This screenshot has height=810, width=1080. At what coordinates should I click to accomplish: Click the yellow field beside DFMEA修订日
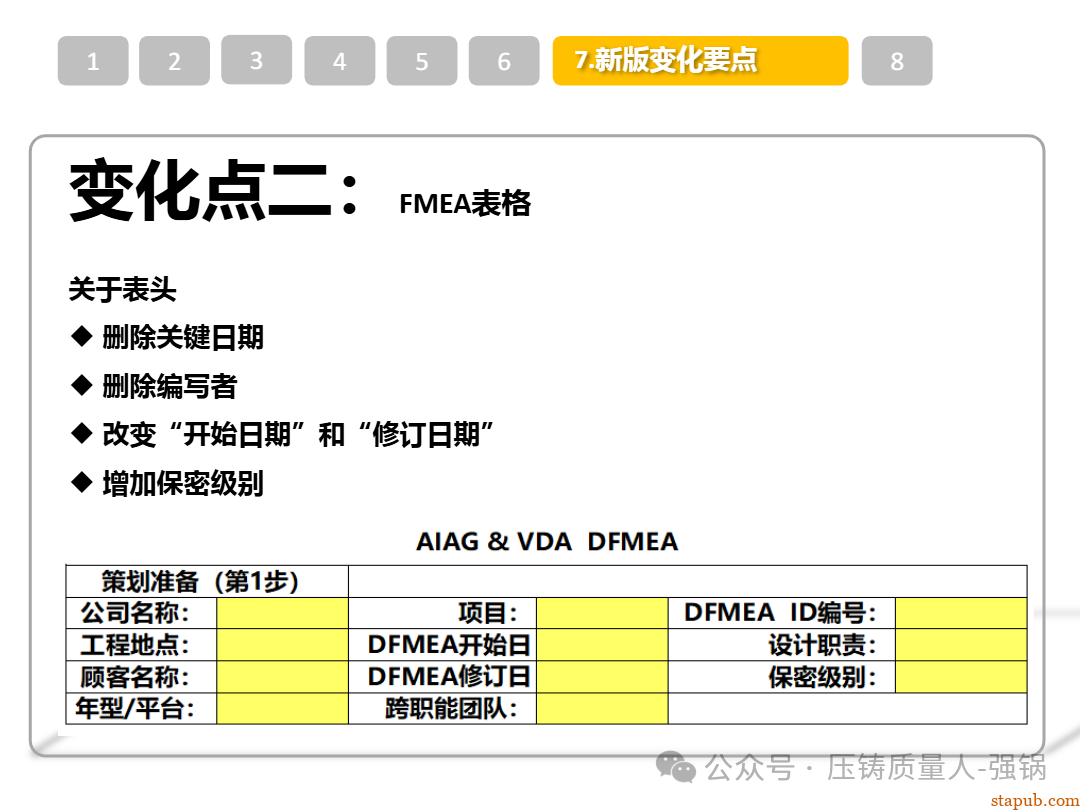pos(602,676)
